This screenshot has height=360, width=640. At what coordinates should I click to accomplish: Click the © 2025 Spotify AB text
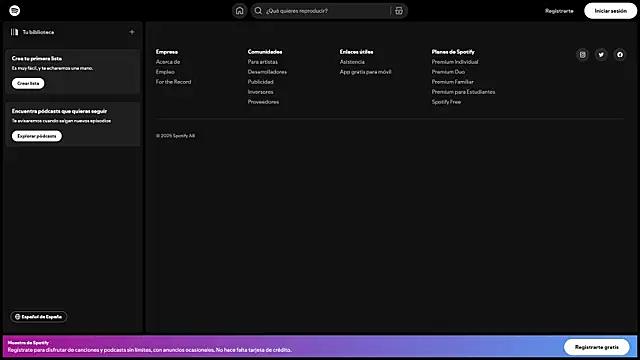pyautogui.click(x=176, y=136)
